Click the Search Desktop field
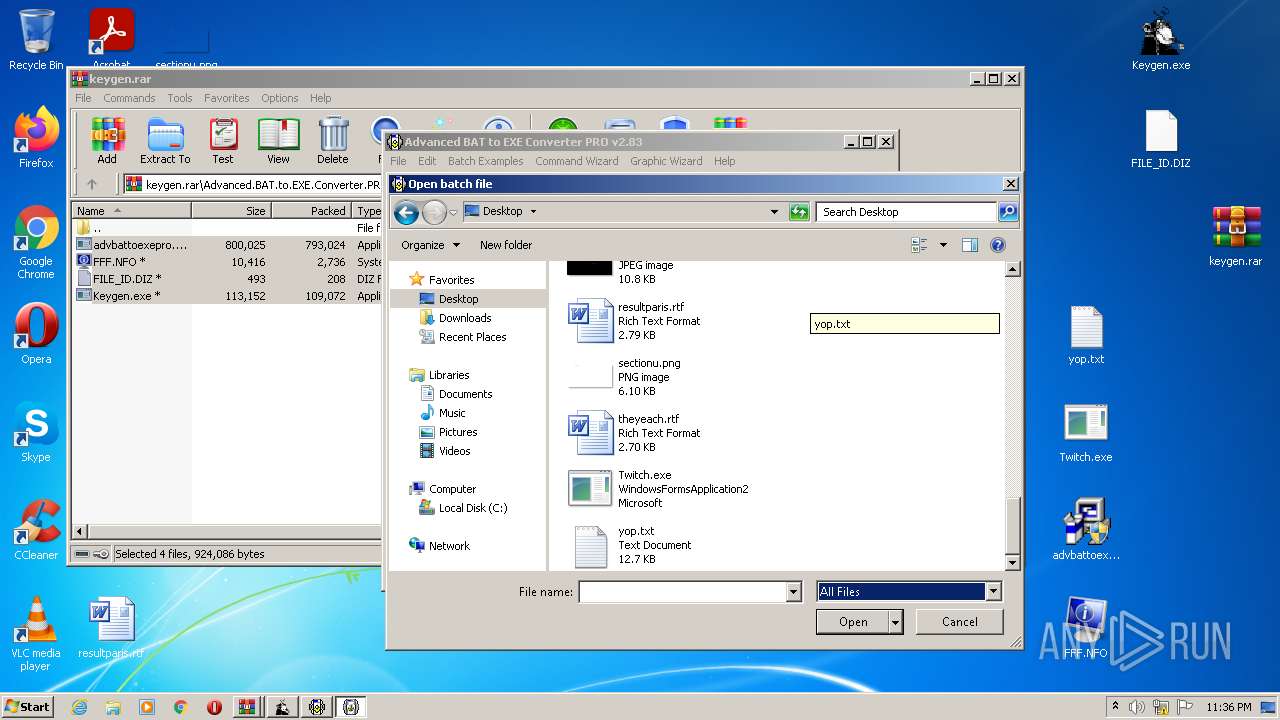 [906, 212]
